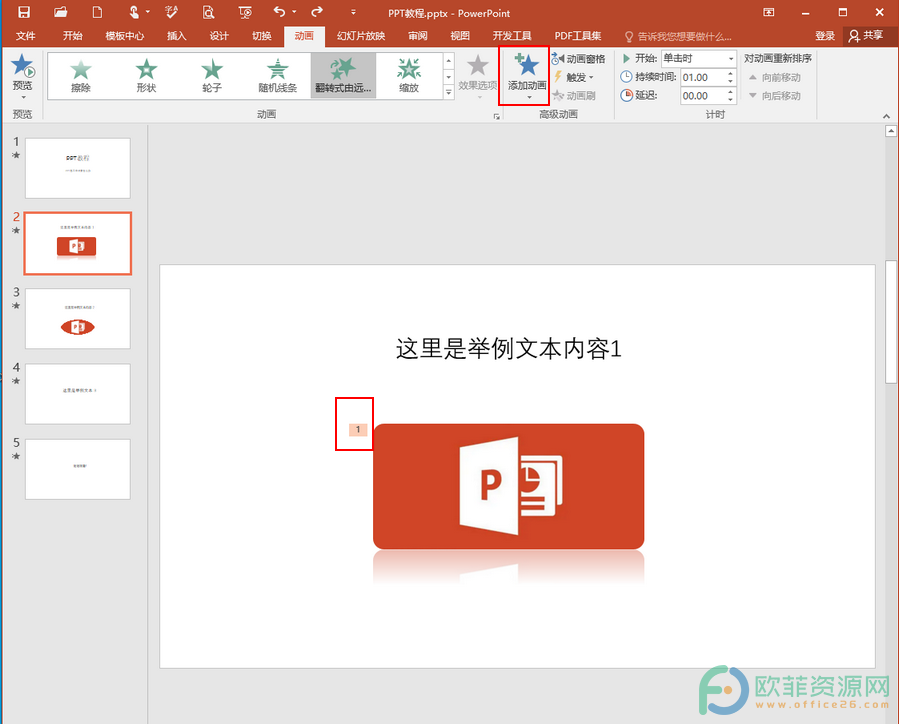Image resolution: width=899 pixels, height=724 pixels.
Task: Click 向后移动 reorder button
Action: (775, 96)
